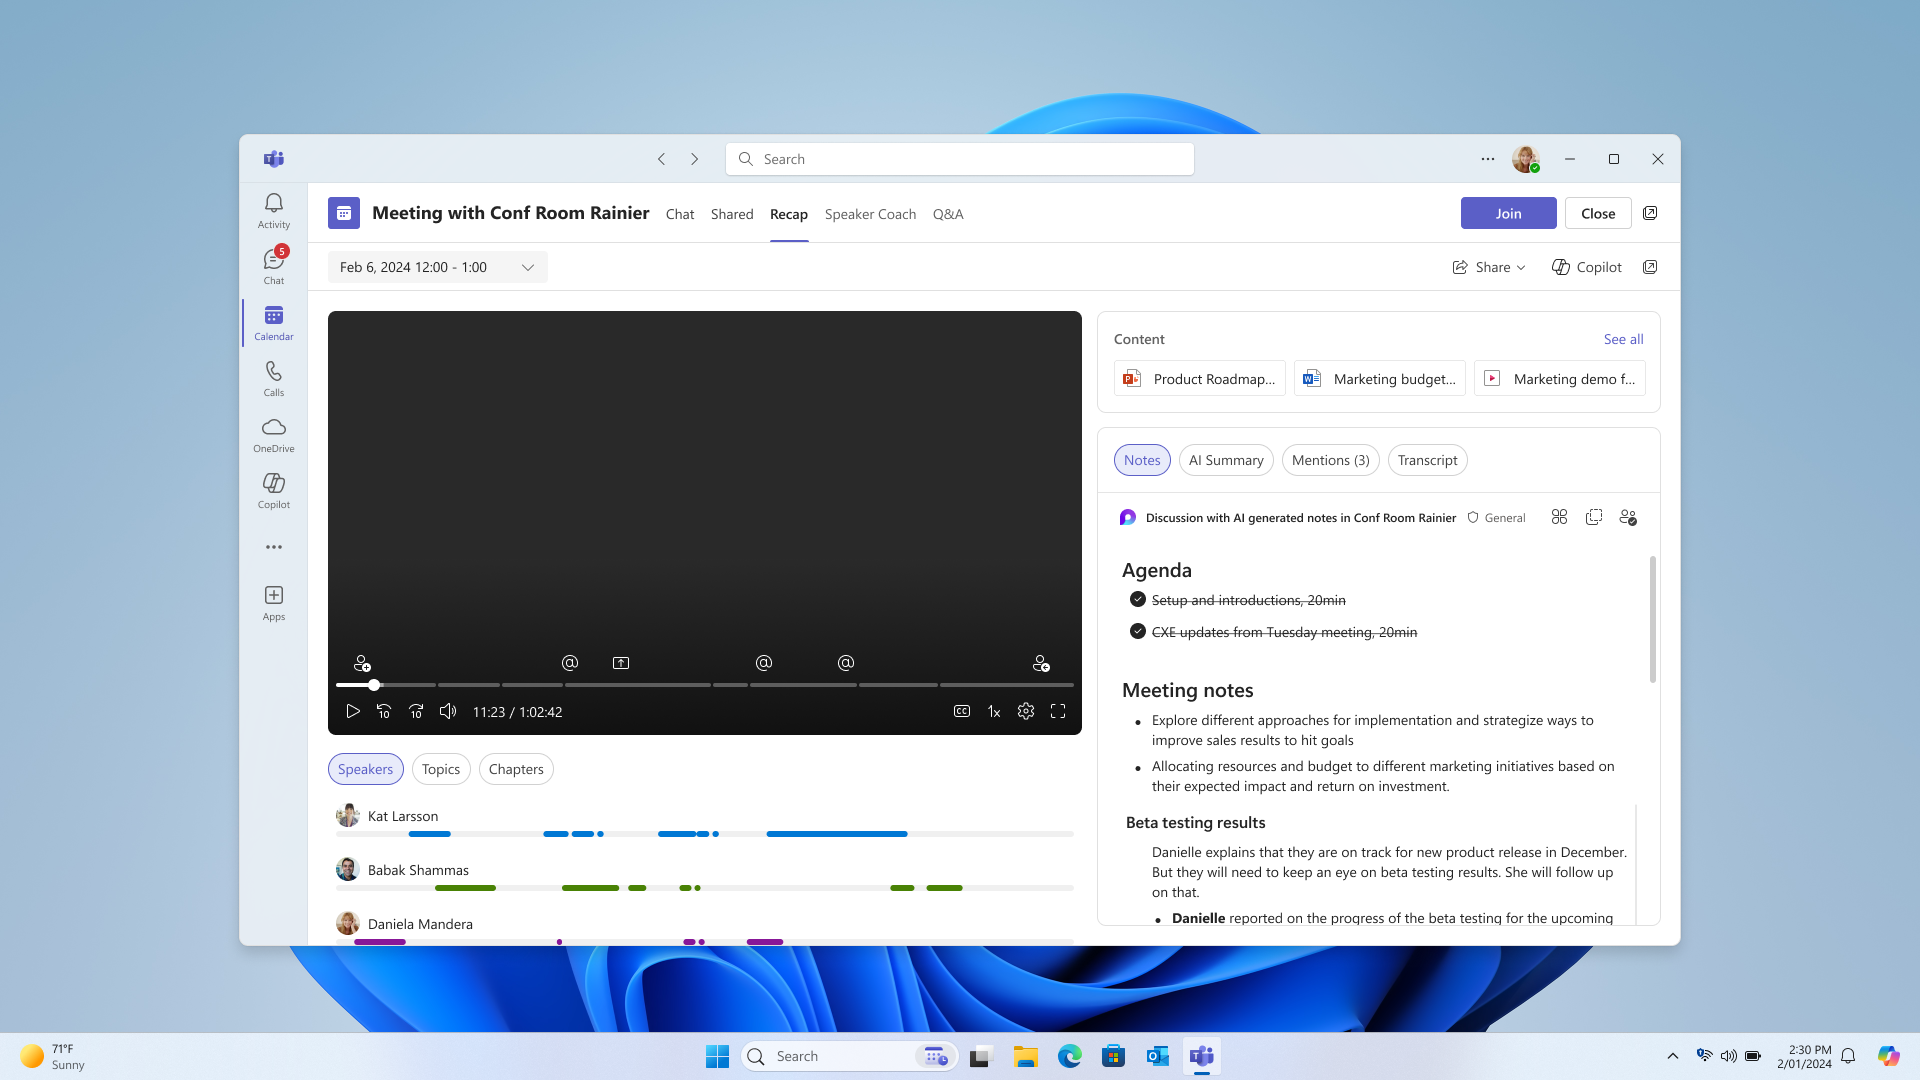Expand the Feb 6, 2024 date dropdown
Image resolution: width=1920 pixels, height=1080 pixels.
(x=438, y=267)
